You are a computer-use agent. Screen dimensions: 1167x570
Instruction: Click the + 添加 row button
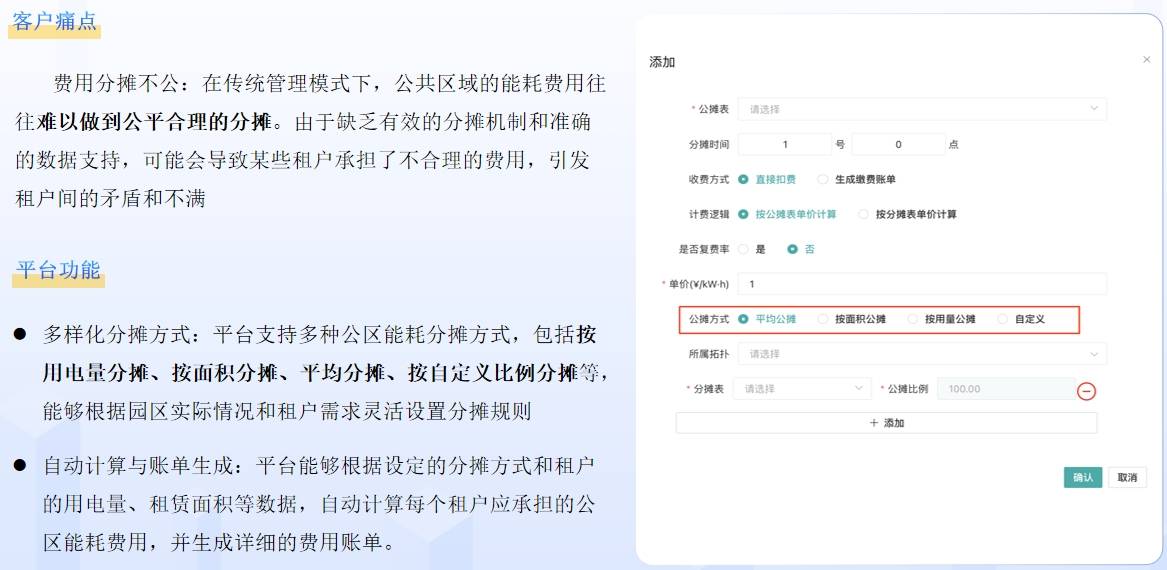click(886, 423)
